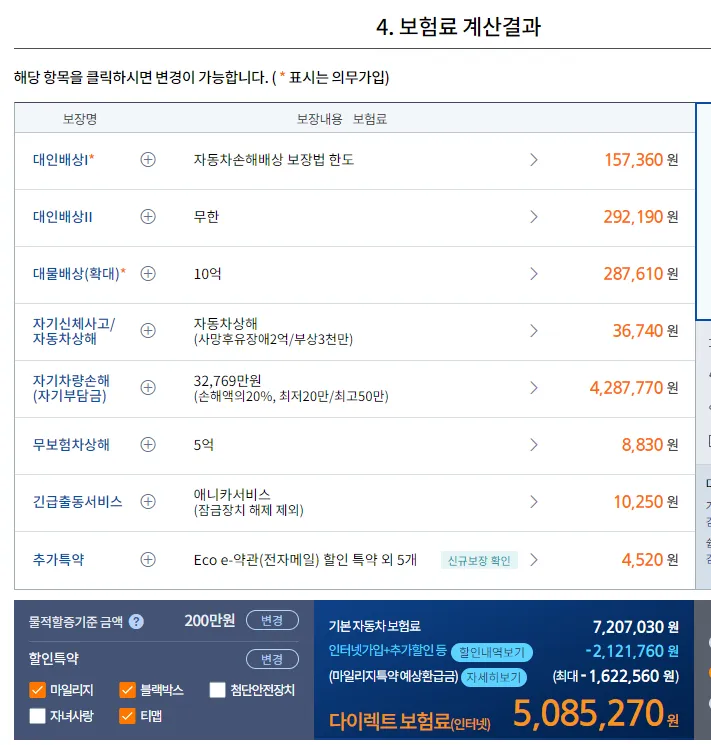
Task: Click the 287,610 원 premium amount
Action: [x=641, y=274]
